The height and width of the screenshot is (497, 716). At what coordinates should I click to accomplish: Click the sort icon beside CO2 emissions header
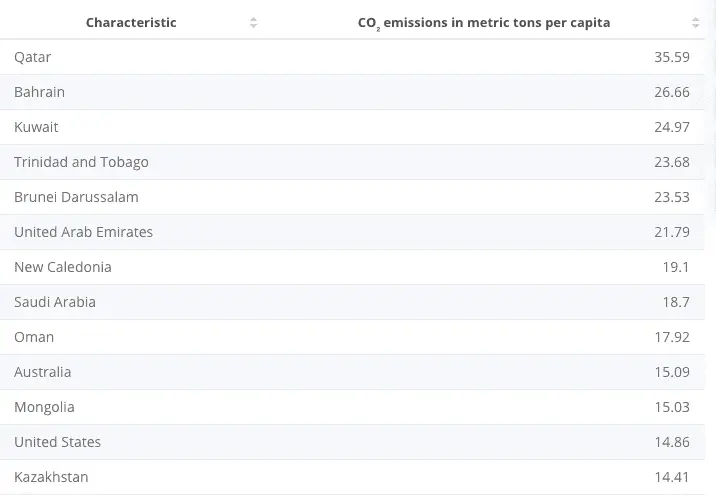coord(695,22)
